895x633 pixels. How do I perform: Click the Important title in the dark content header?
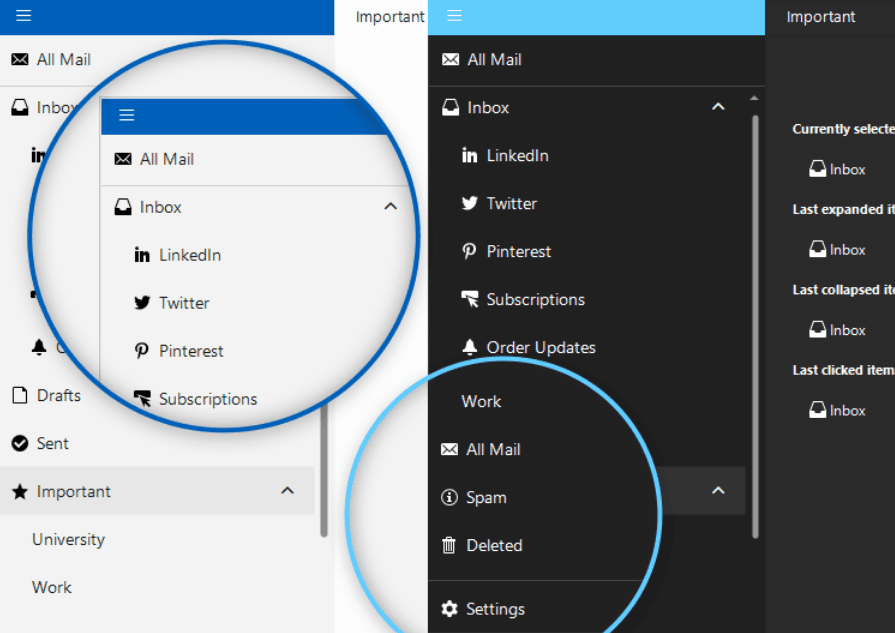pyautogui.click(x=821, y=17)
